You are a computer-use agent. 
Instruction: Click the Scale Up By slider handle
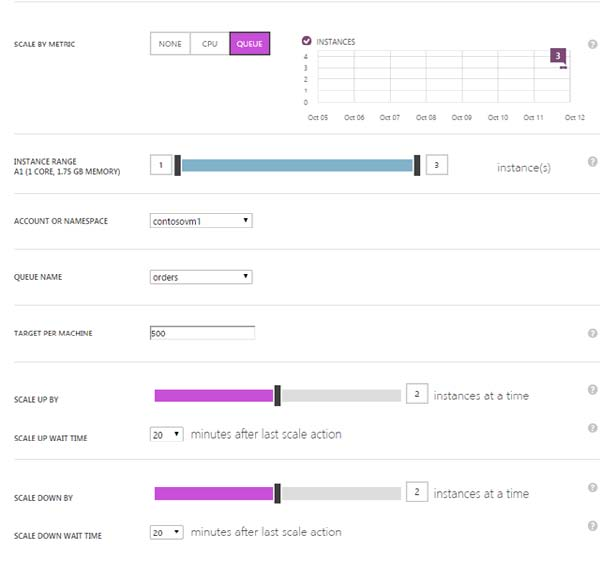tap(277, 396)
